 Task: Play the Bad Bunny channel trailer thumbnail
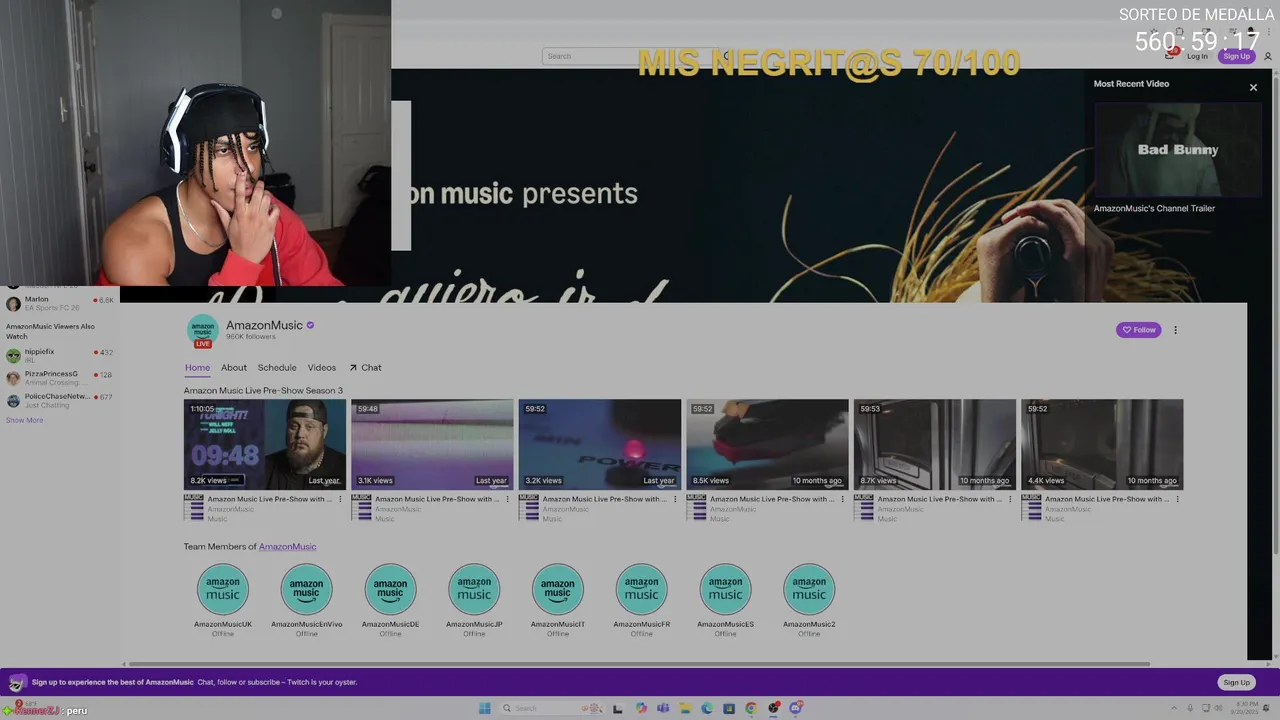click(1177, 149)
